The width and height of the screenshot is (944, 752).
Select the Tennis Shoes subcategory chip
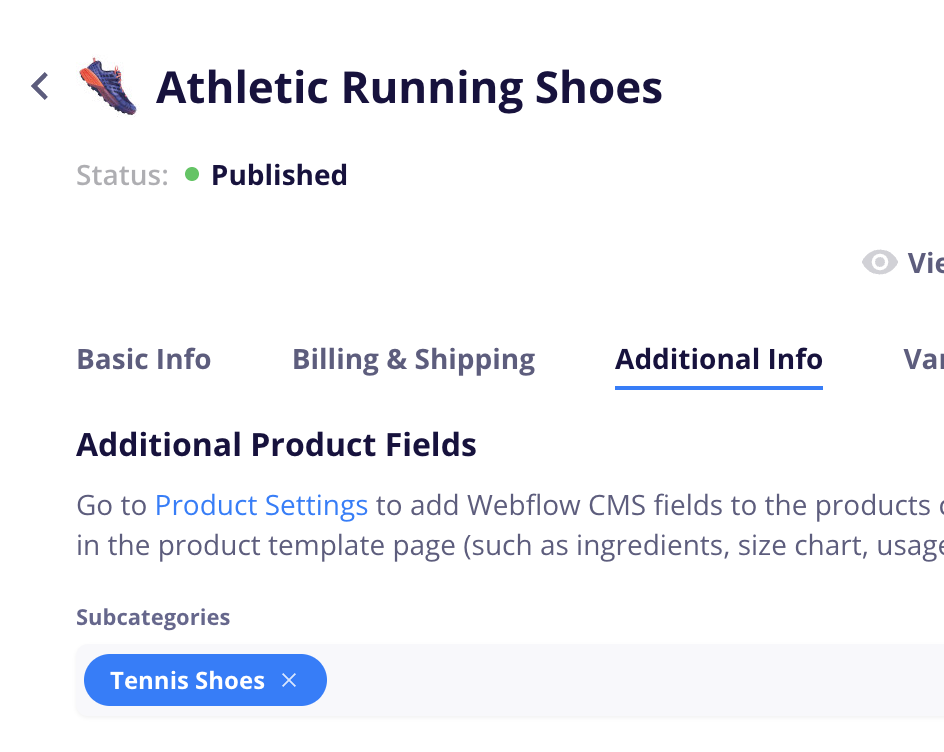(187, 681)
